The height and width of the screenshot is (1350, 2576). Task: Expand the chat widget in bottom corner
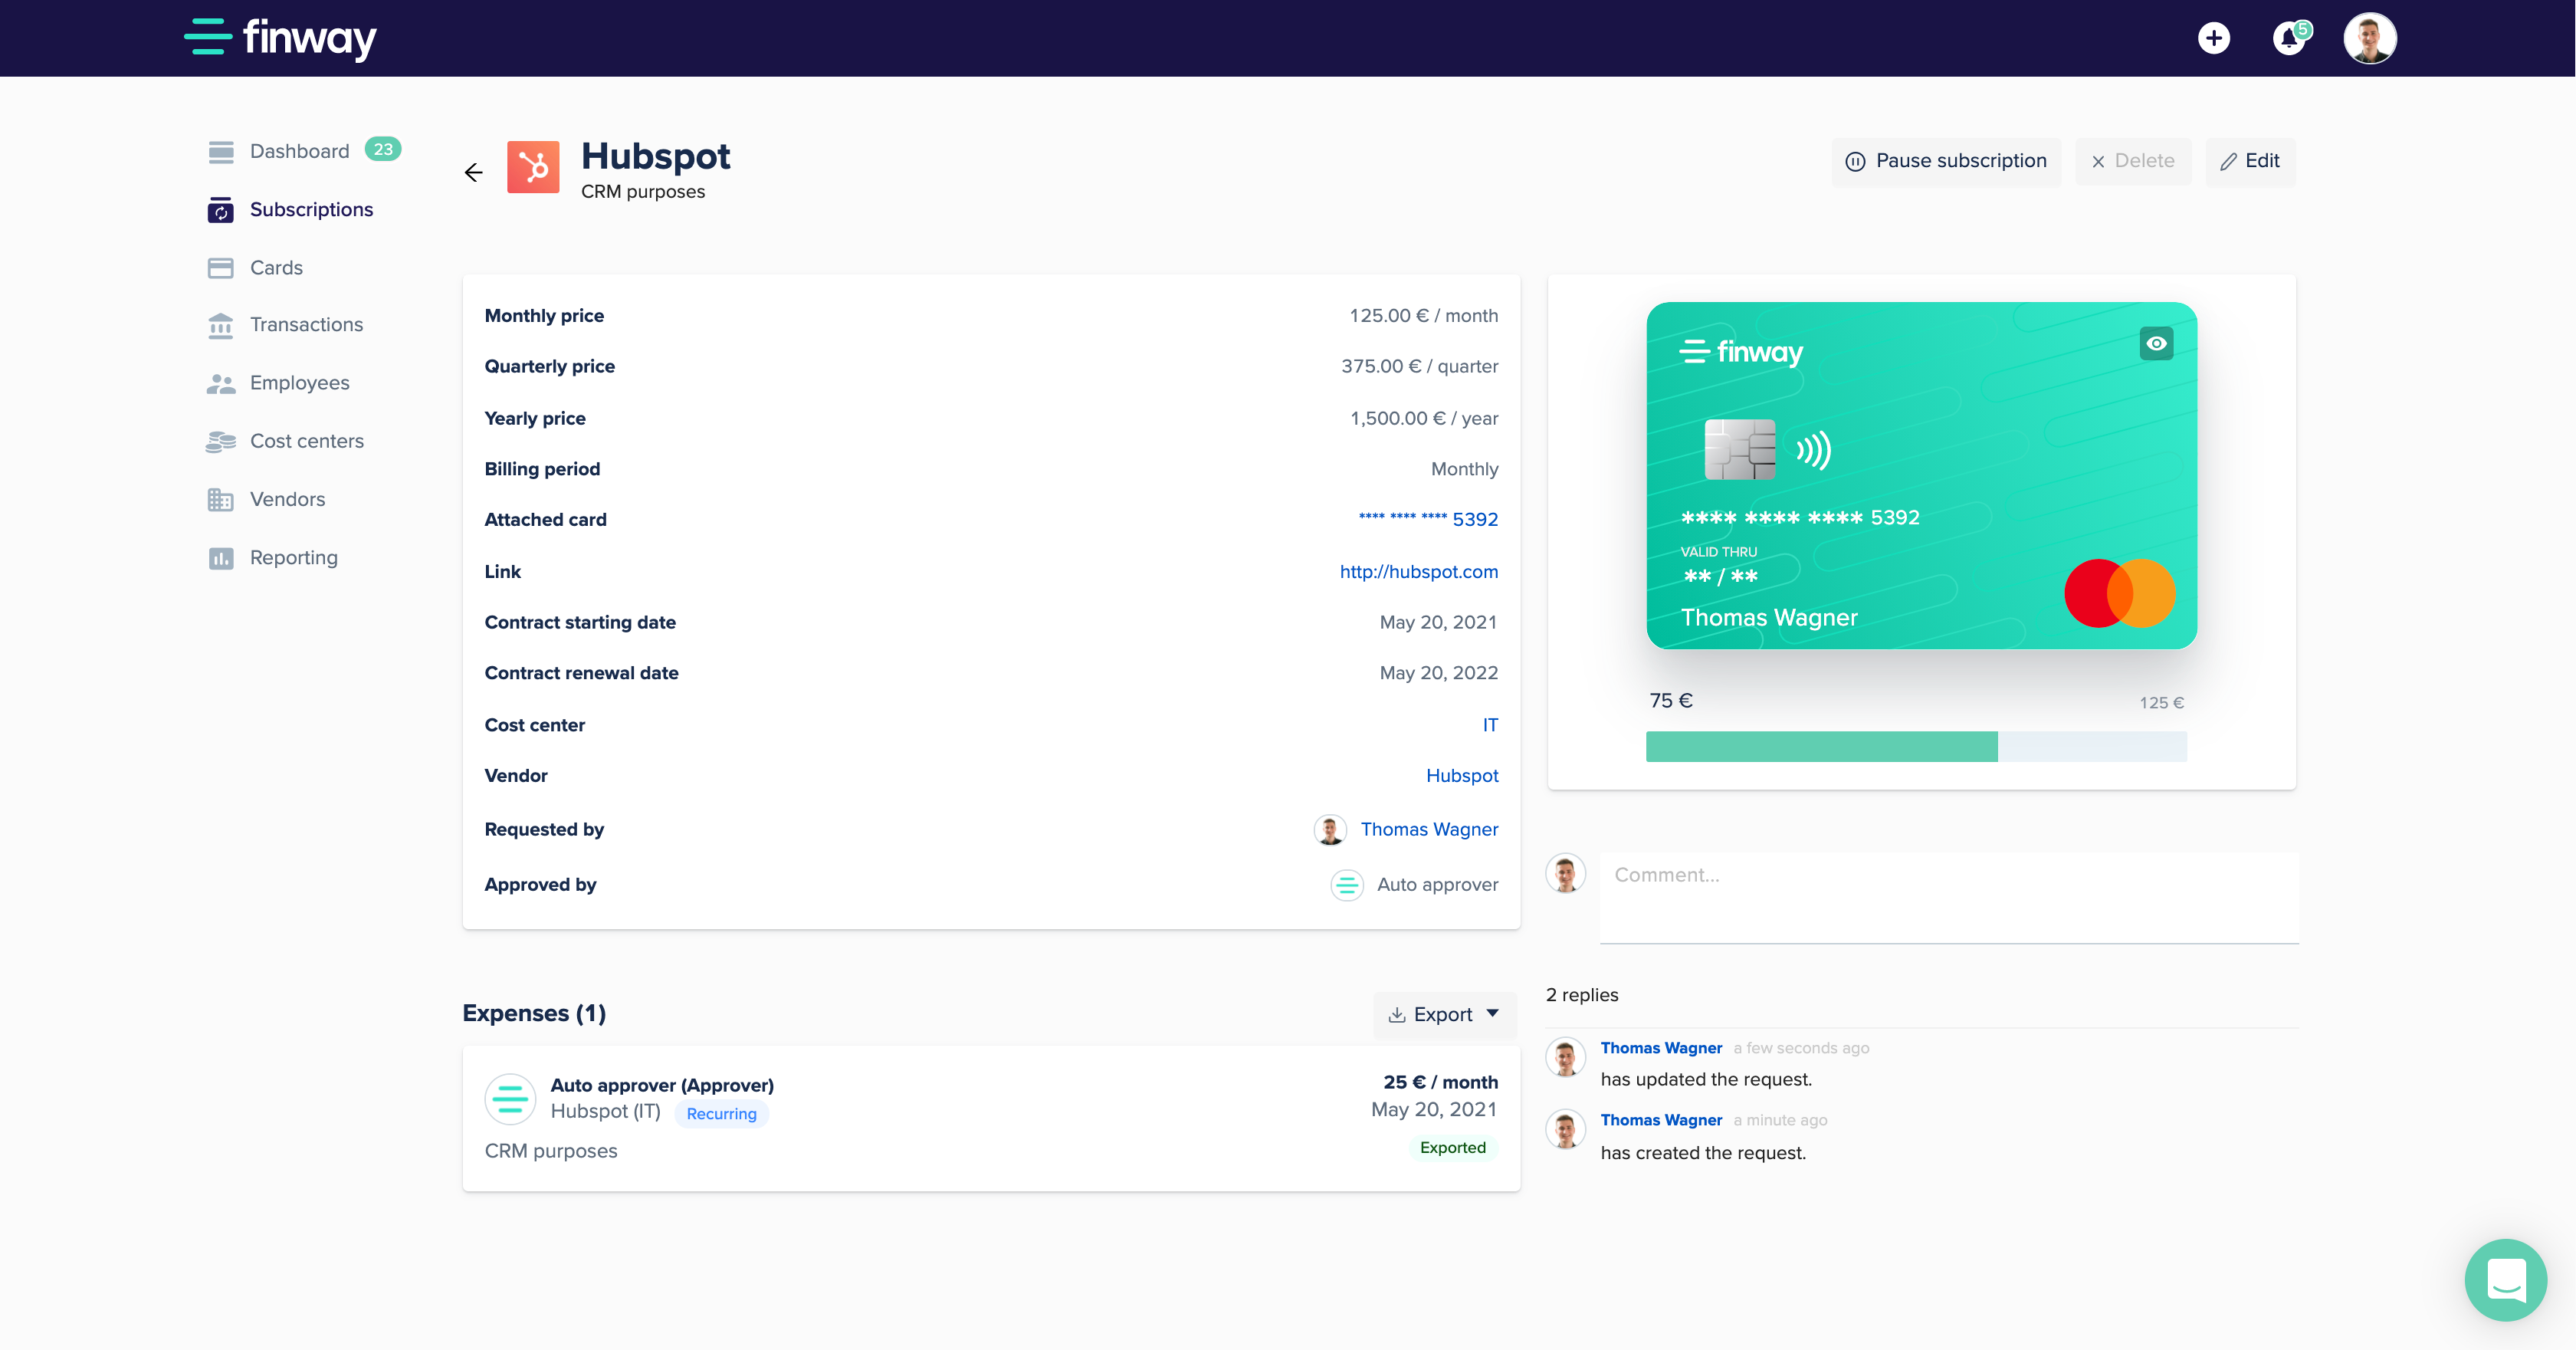pyautogui.click(x=2505, y=1280)
